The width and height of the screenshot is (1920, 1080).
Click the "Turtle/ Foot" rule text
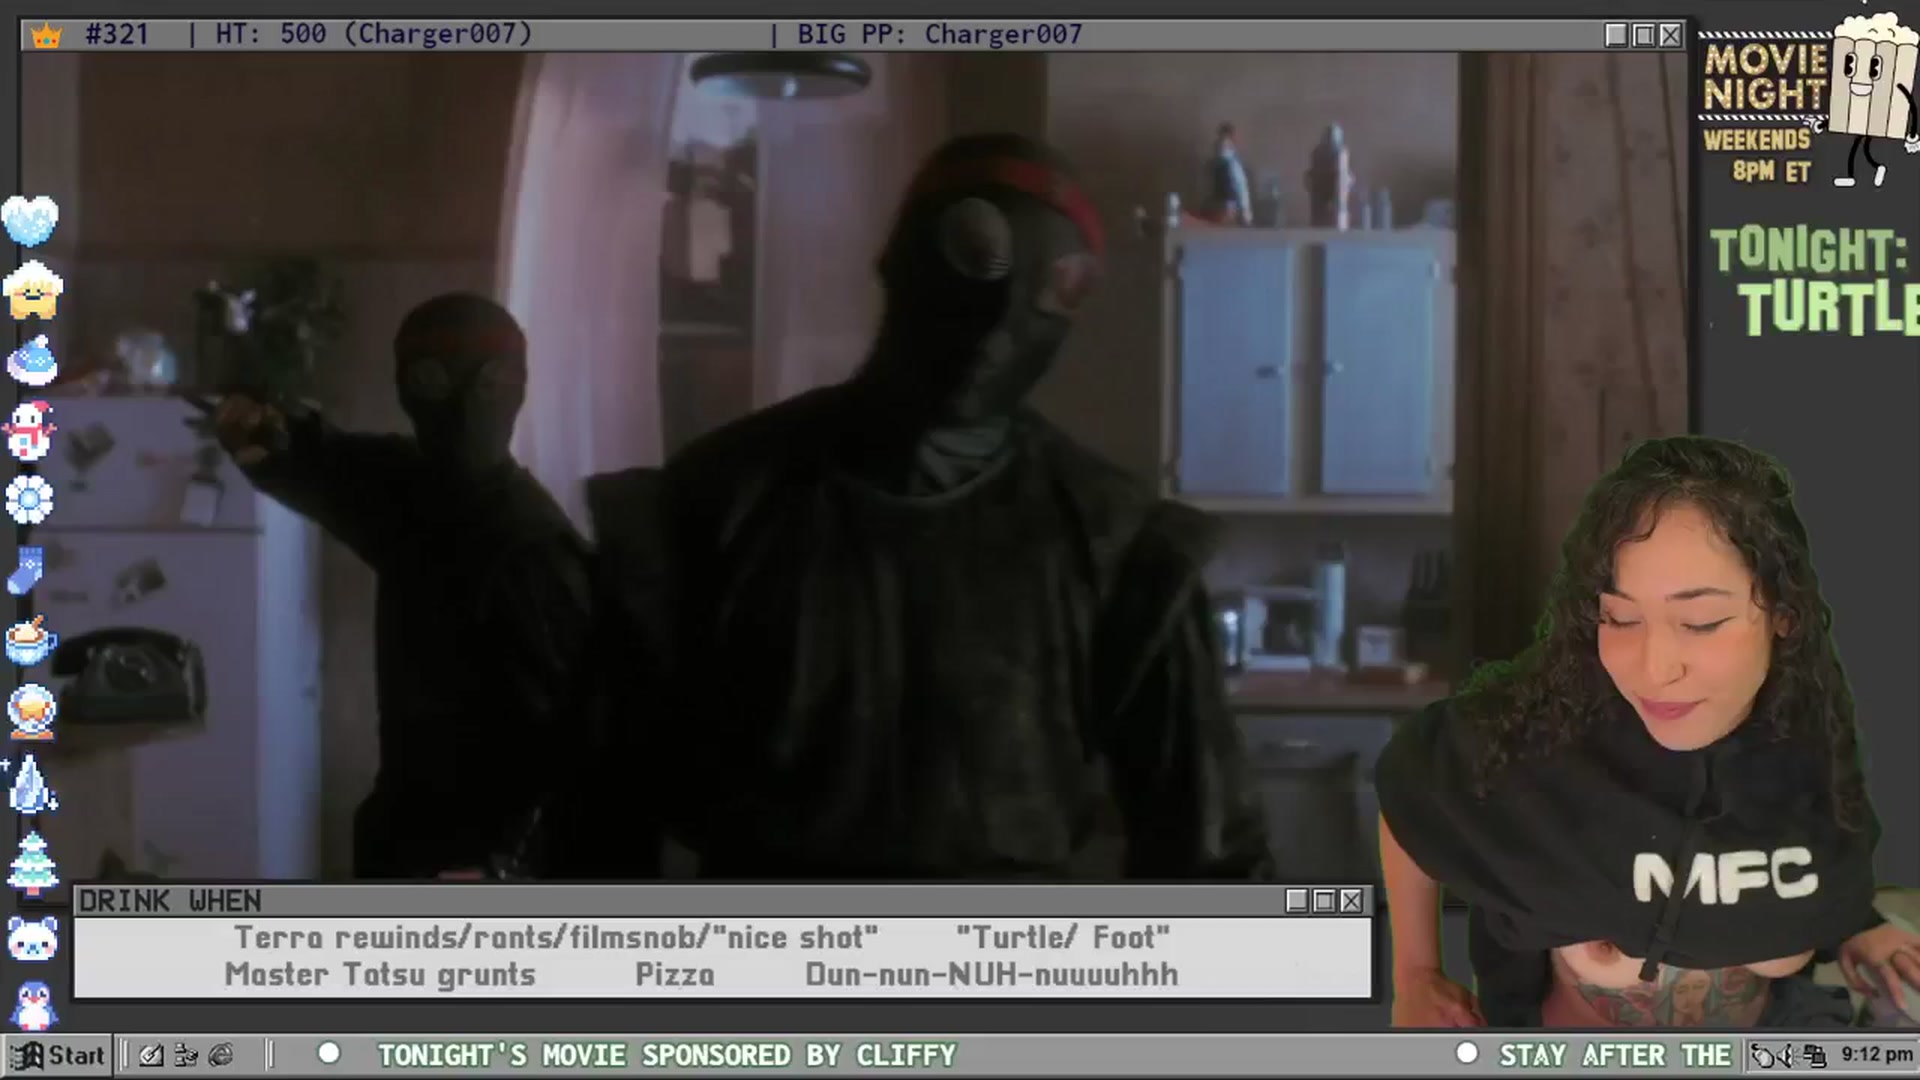coord(1063,938)
